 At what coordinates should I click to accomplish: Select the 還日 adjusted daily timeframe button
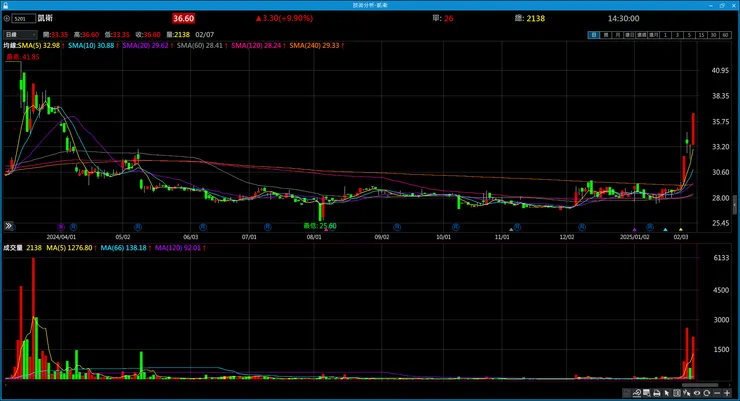[630, 35]
